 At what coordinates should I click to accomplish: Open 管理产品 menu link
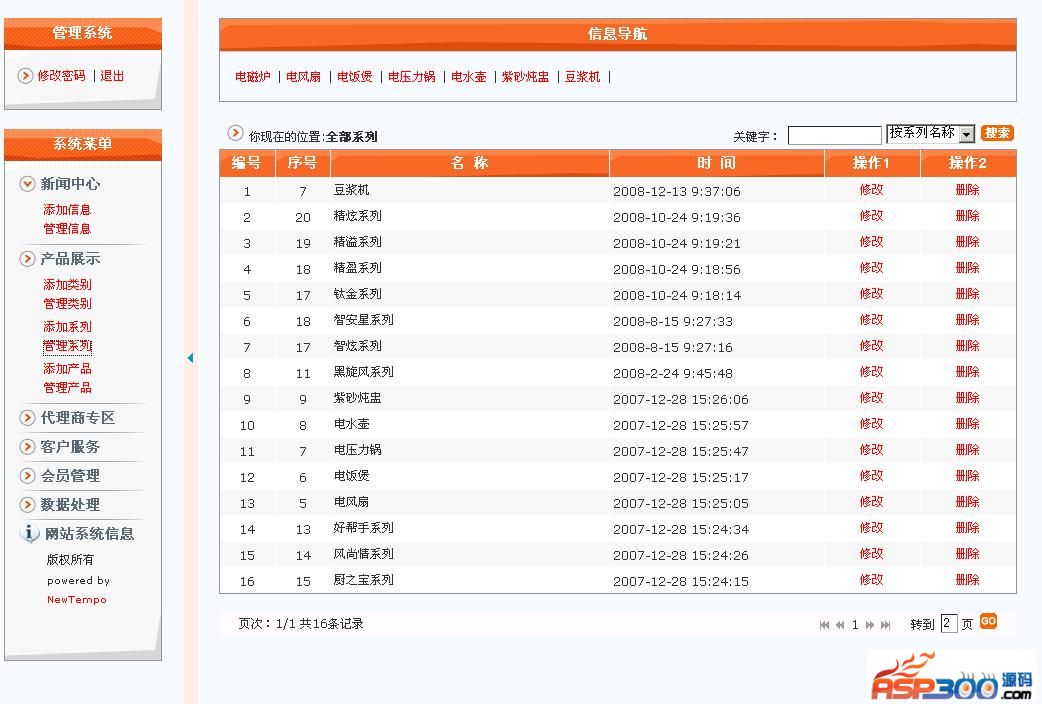point(67,388)
